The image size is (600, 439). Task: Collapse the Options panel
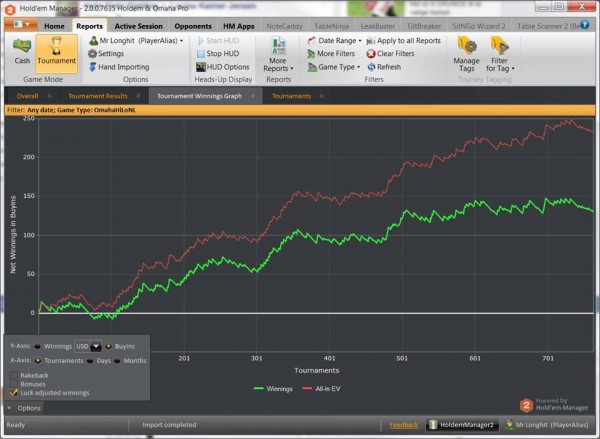point(24,408)
